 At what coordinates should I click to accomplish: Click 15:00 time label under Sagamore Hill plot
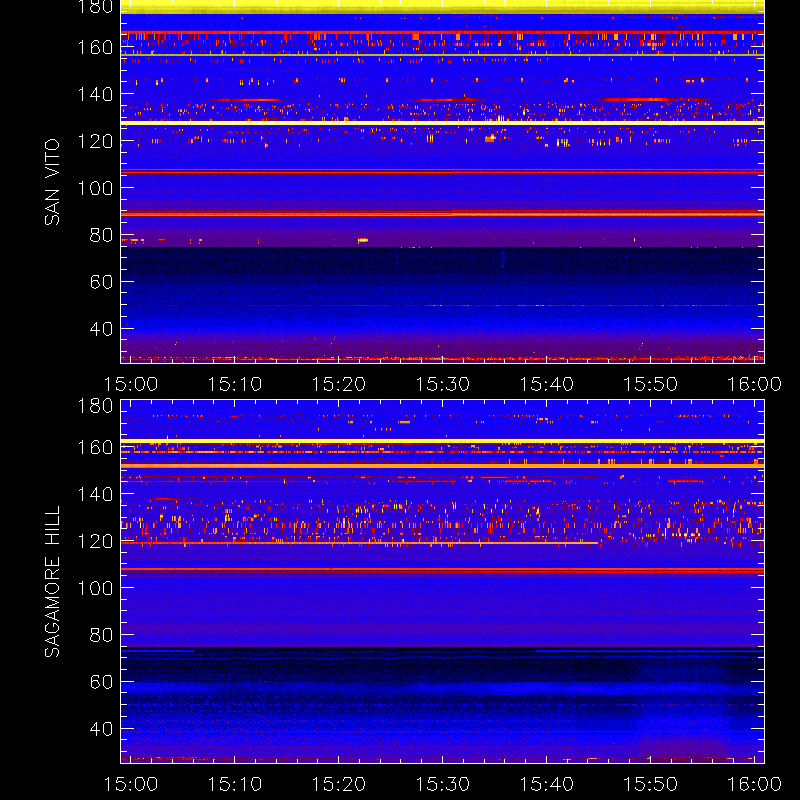pos(131,784)
